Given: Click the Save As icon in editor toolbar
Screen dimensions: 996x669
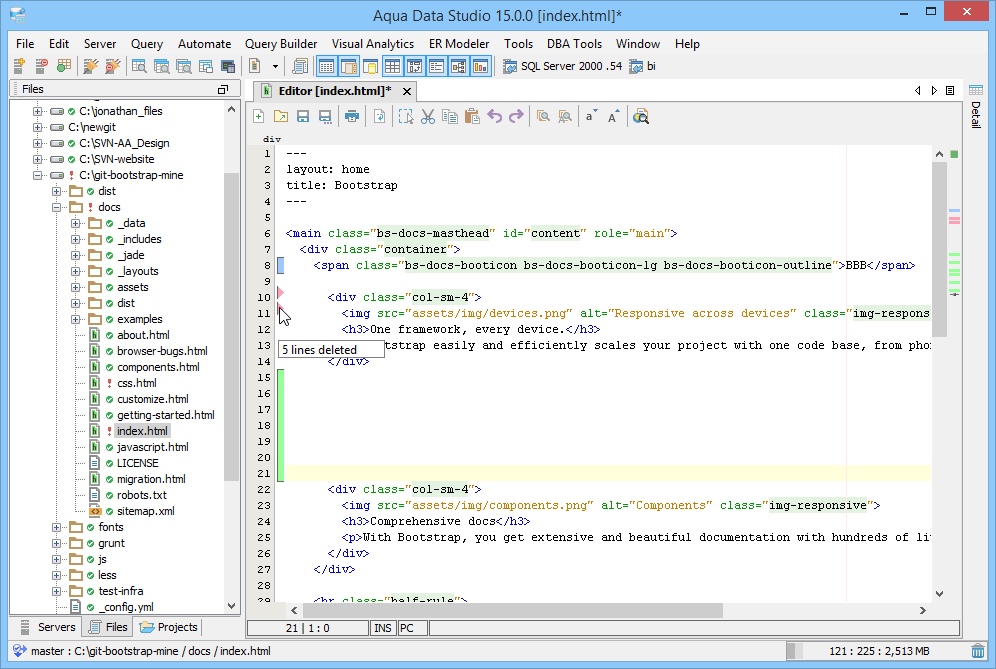Looking at the screenshot, I should click(325, 116).
